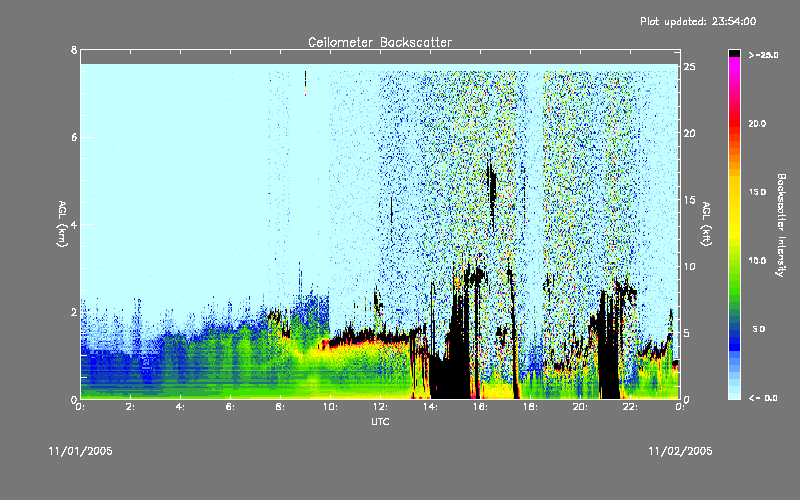Select the "Plot updated: 23:54:00" timestamp
The height and width of the screenshot is (500, 800).
[698, 21]
